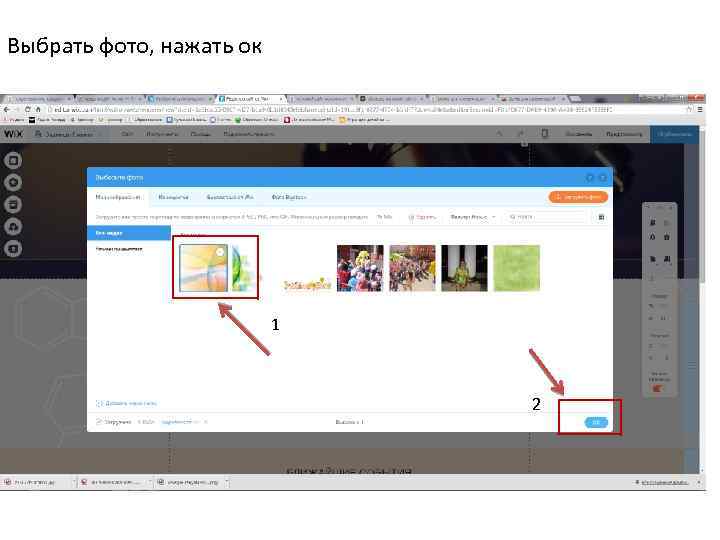Switch to the fourth tab in photo dialog
The image size is (720, 540).
coord(288,197)
